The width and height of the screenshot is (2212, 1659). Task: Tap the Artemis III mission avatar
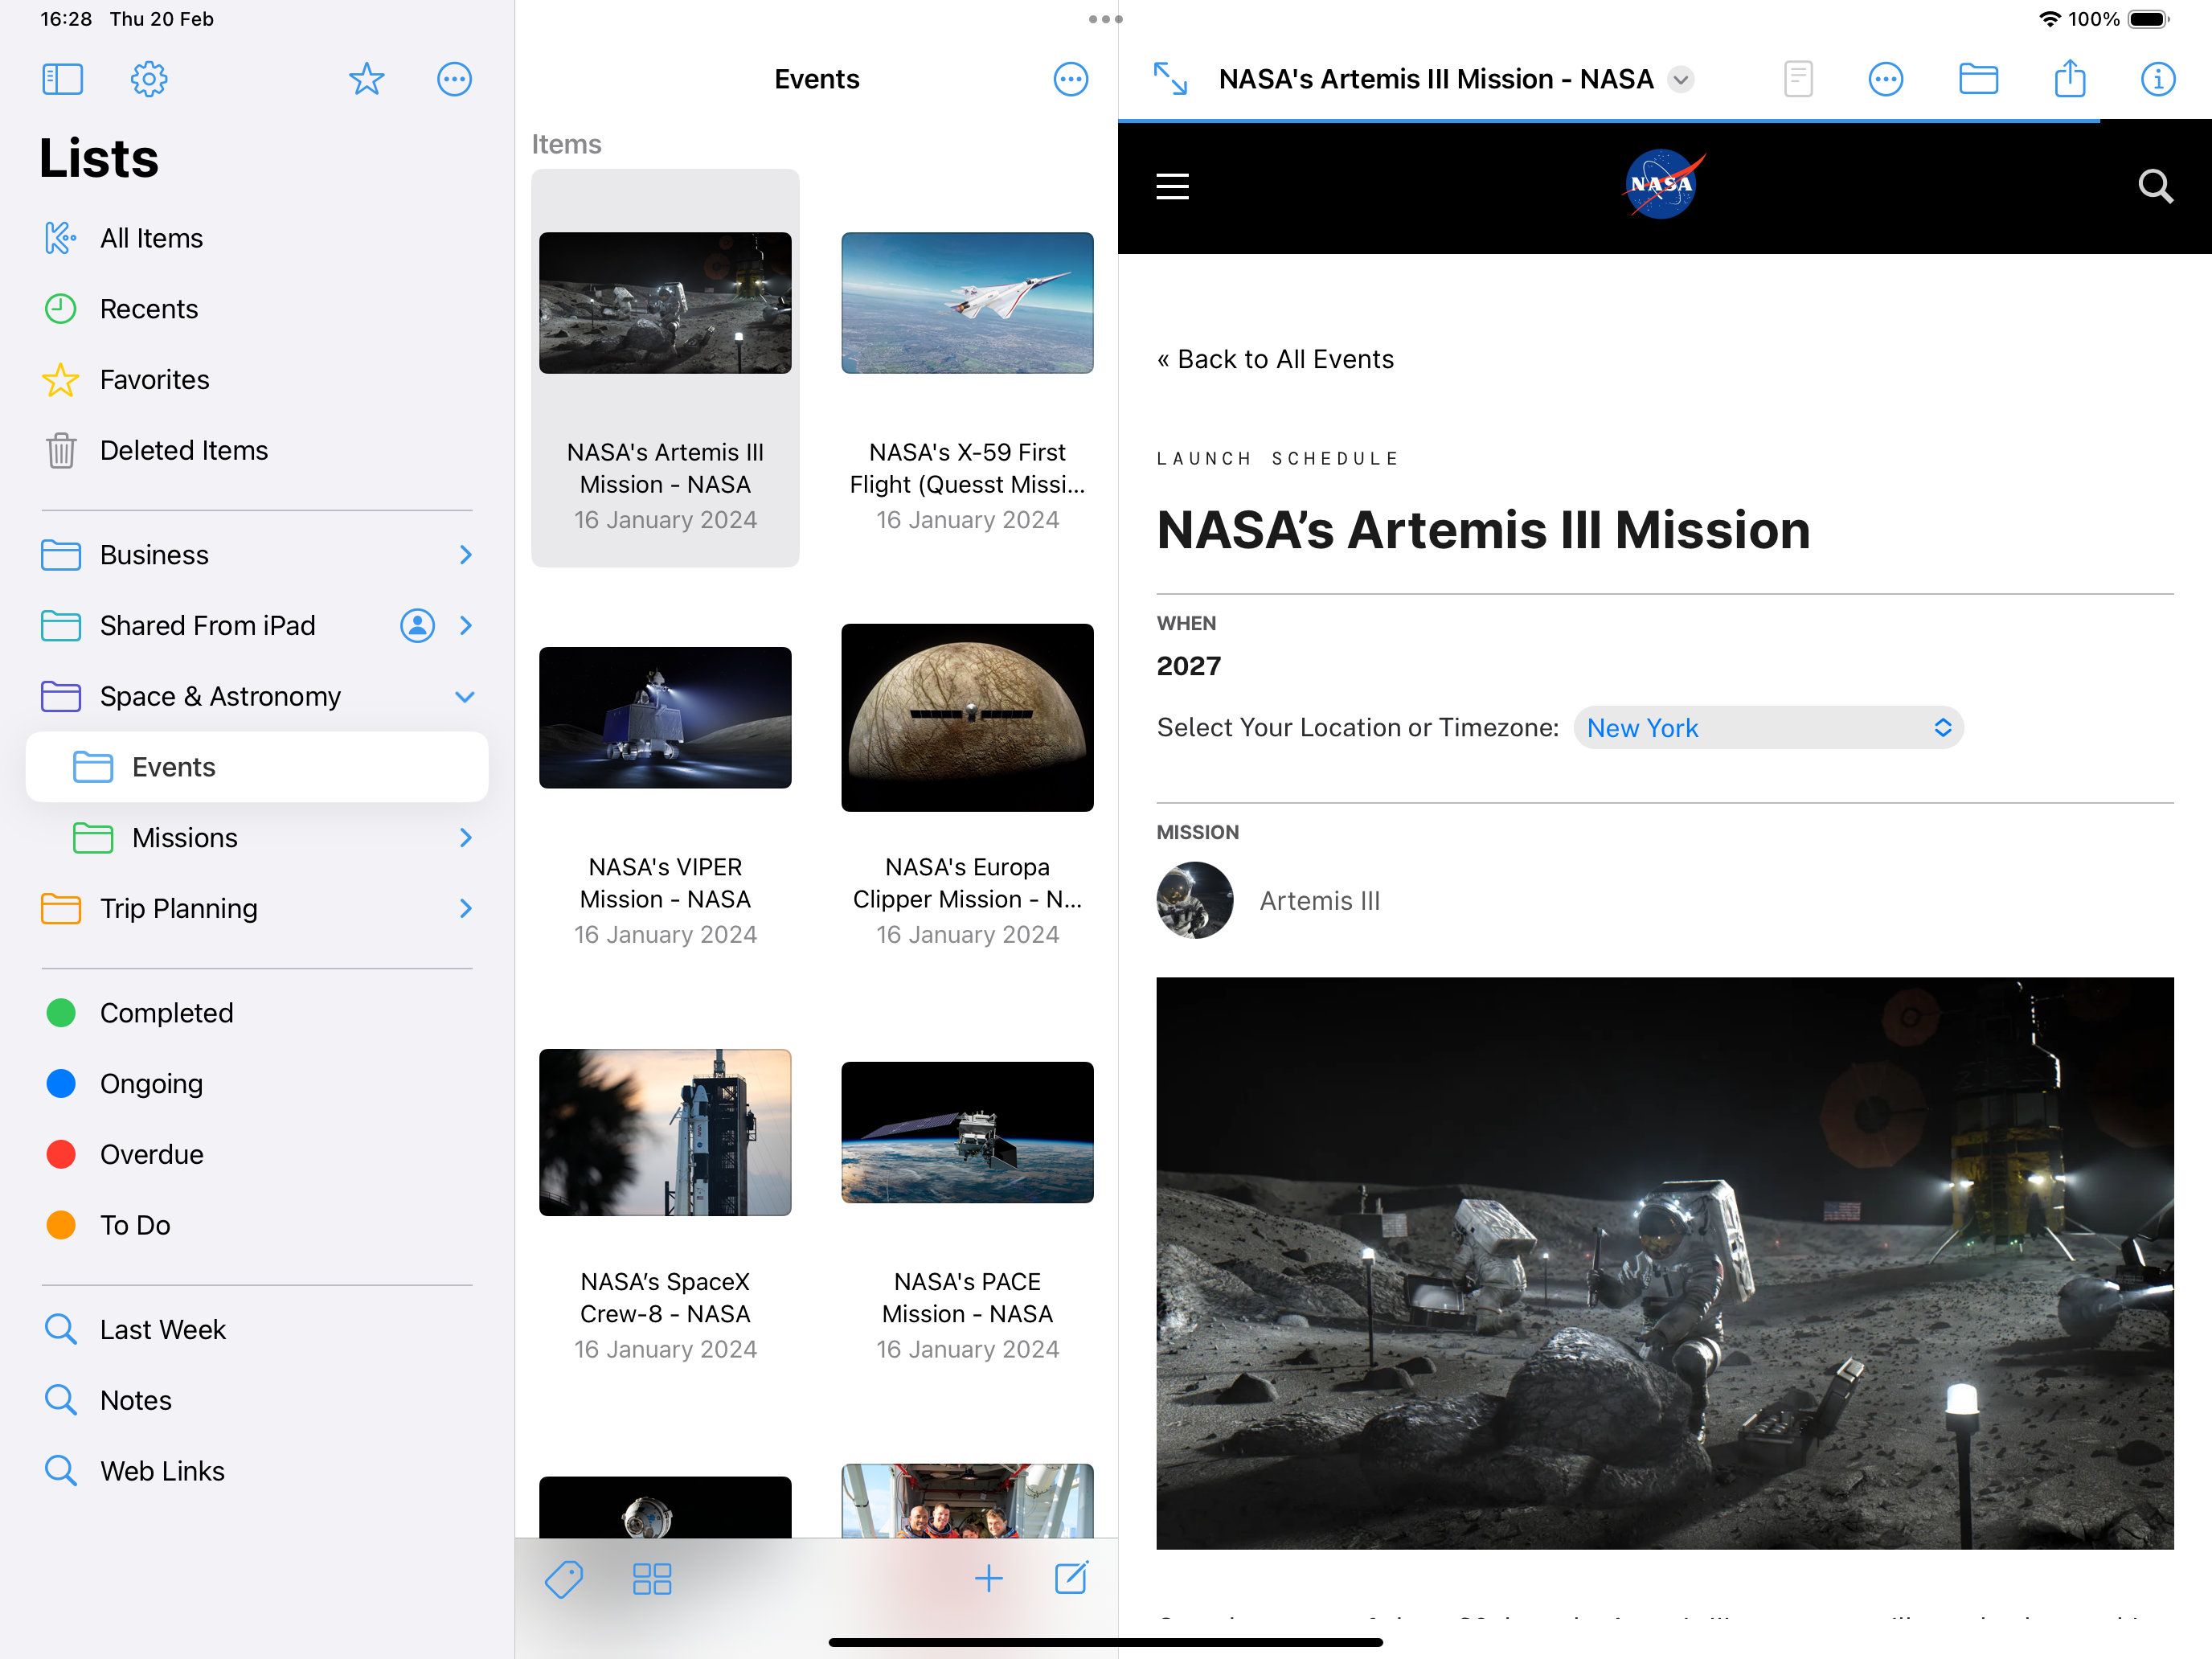(x=1194, y=900)
